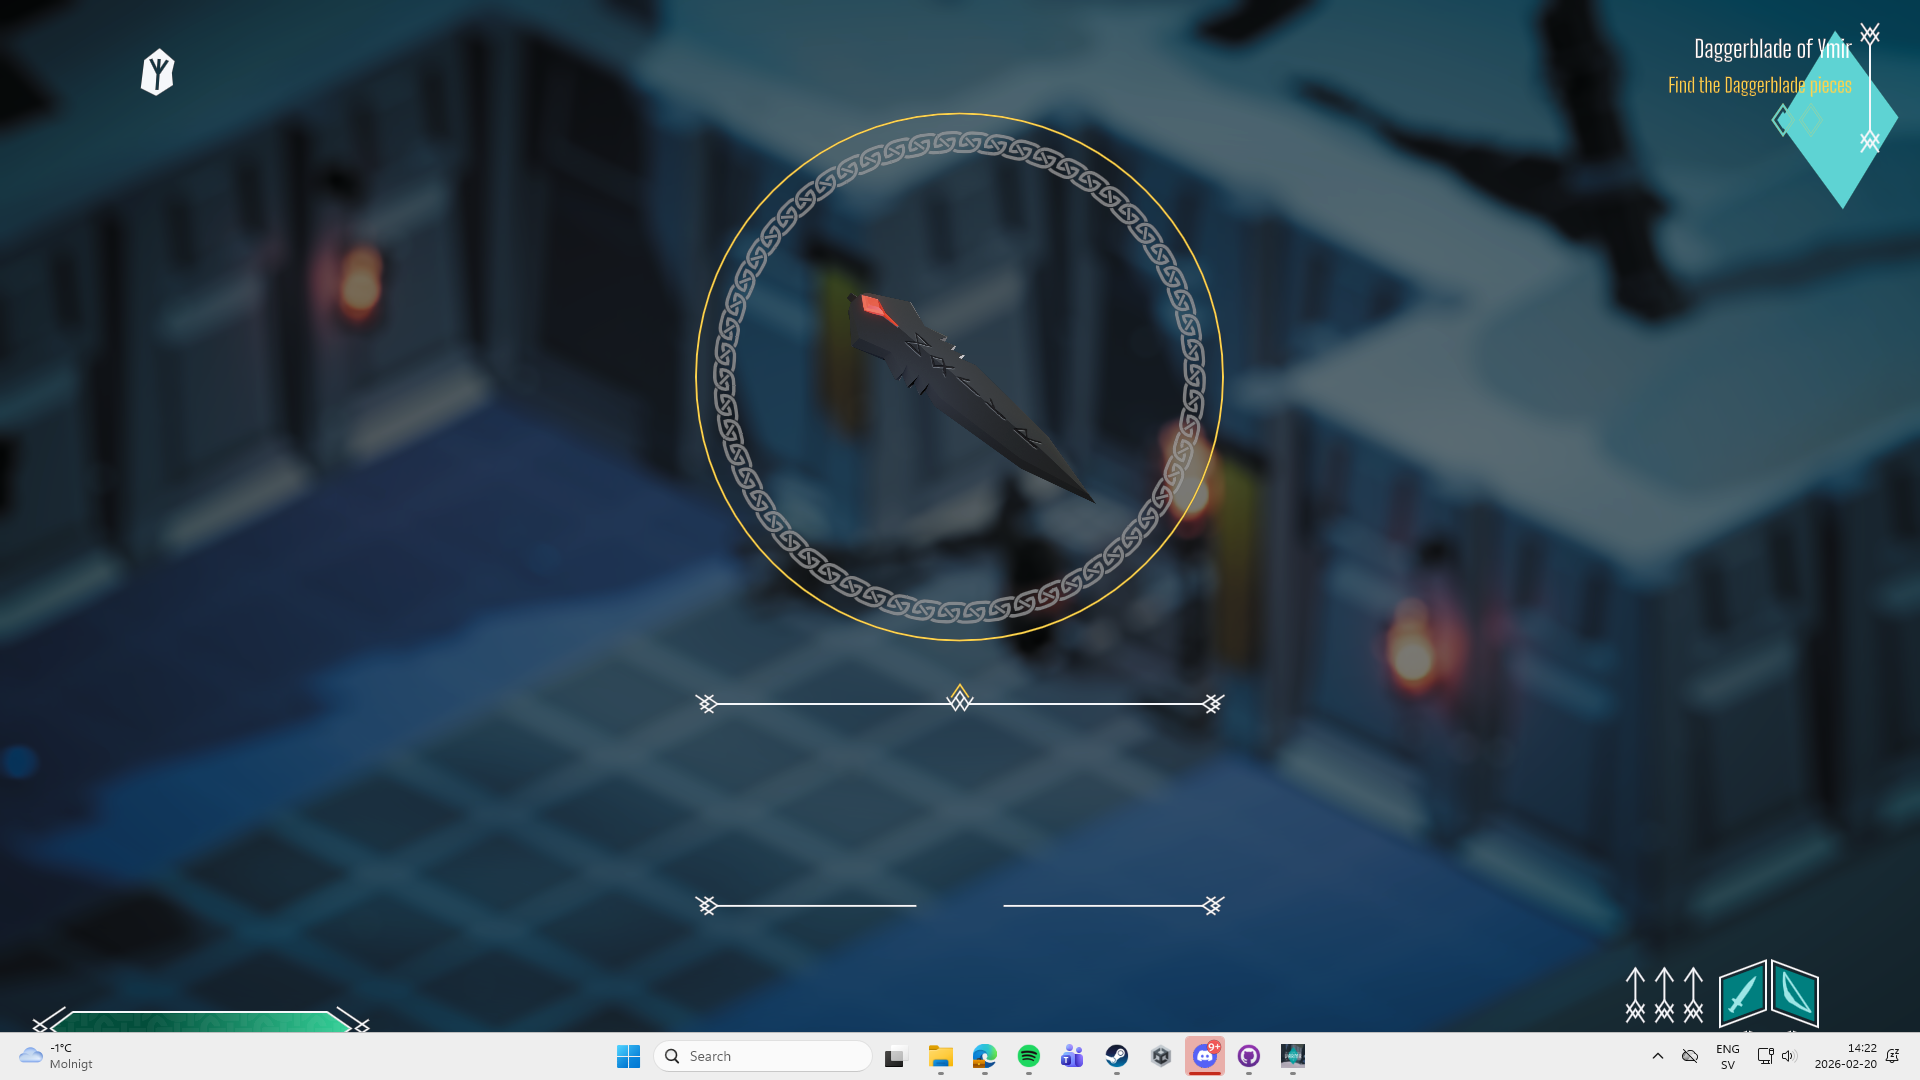
Task: Open Unity Hub from the taskbar
Action: pos(1160,1056)
